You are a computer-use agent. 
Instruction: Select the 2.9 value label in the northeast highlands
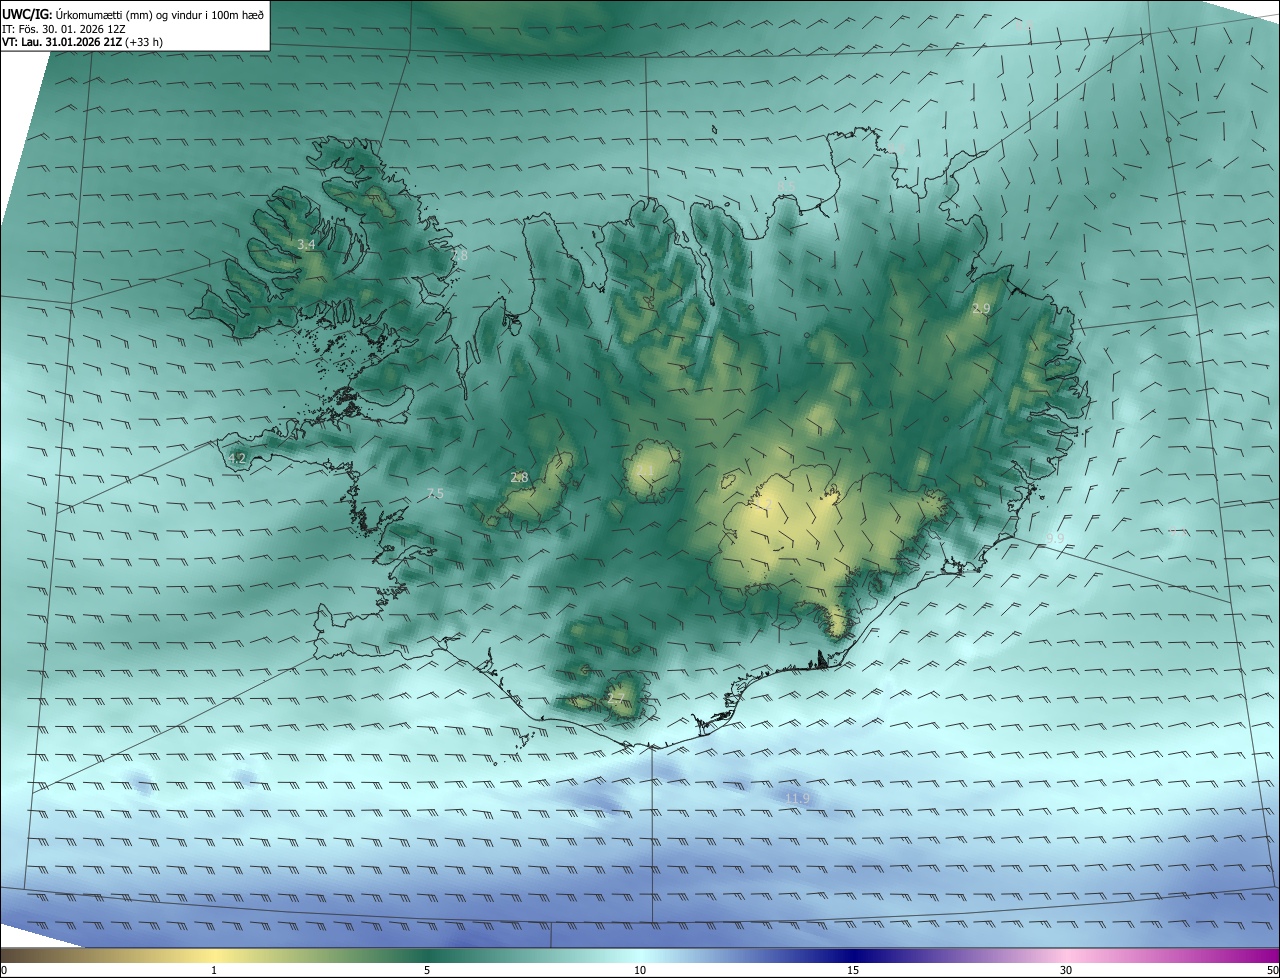pos(981,309)
